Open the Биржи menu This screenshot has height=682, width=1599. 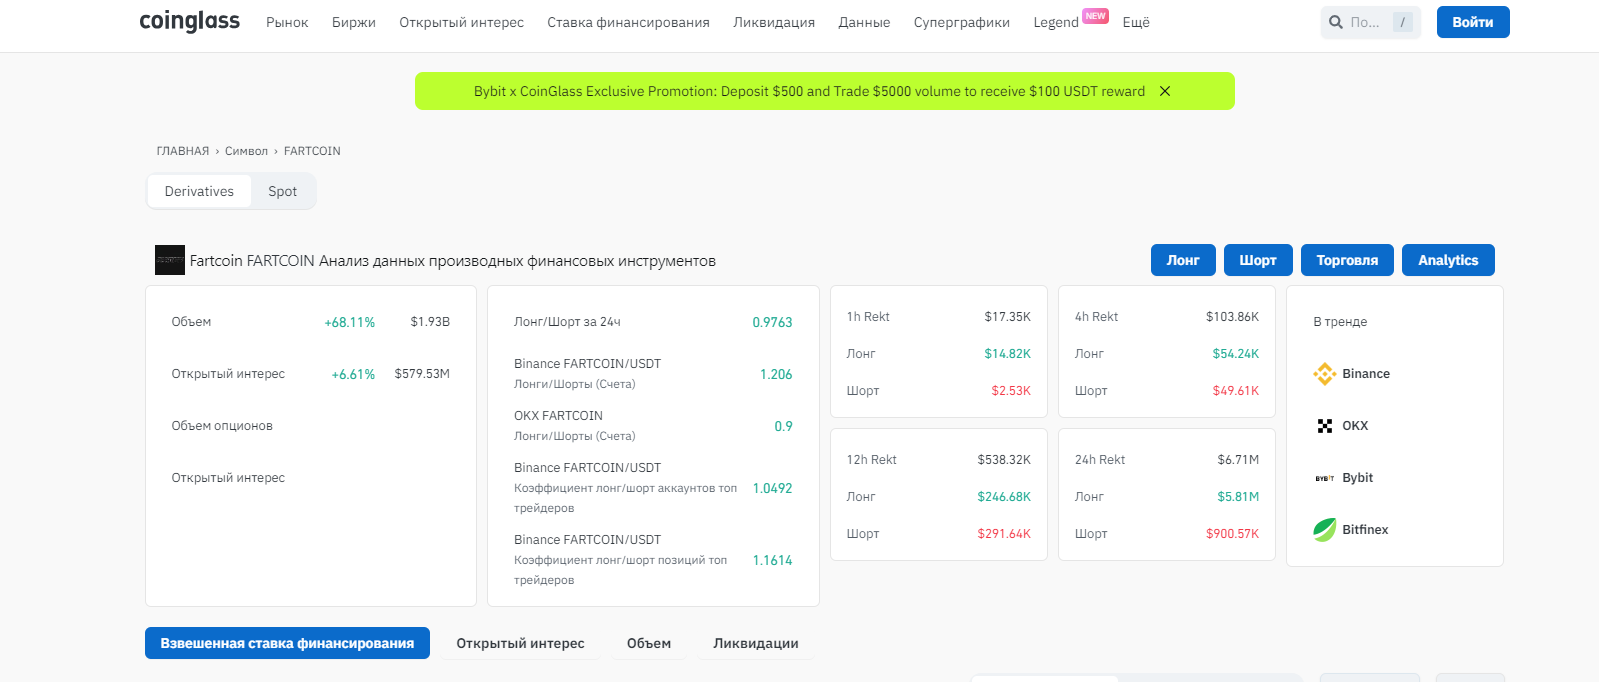click(354, 22)
